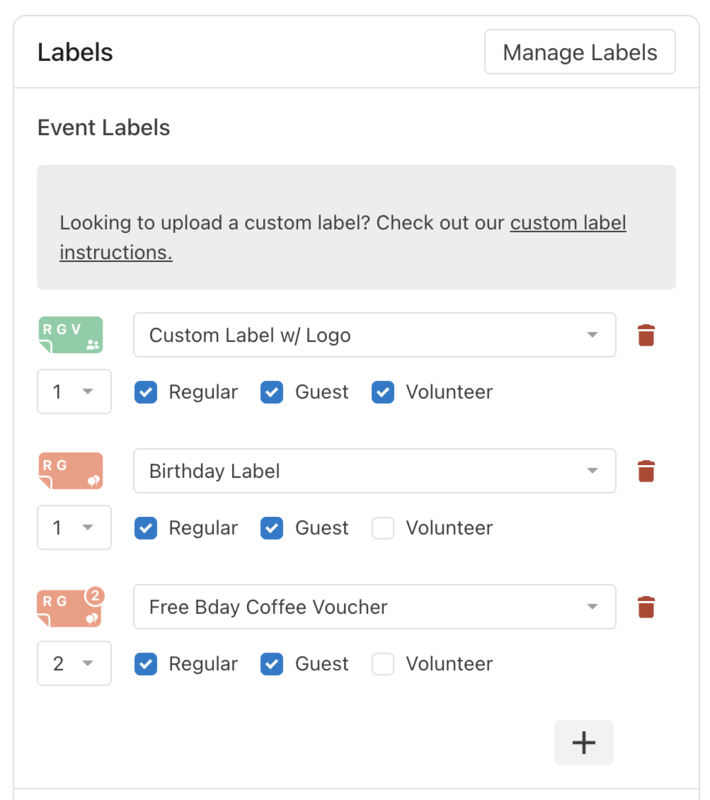The height and width of the screenshot is (800, 710).
Task: Click the green RGV label preview icon
Action: (70, 335)
